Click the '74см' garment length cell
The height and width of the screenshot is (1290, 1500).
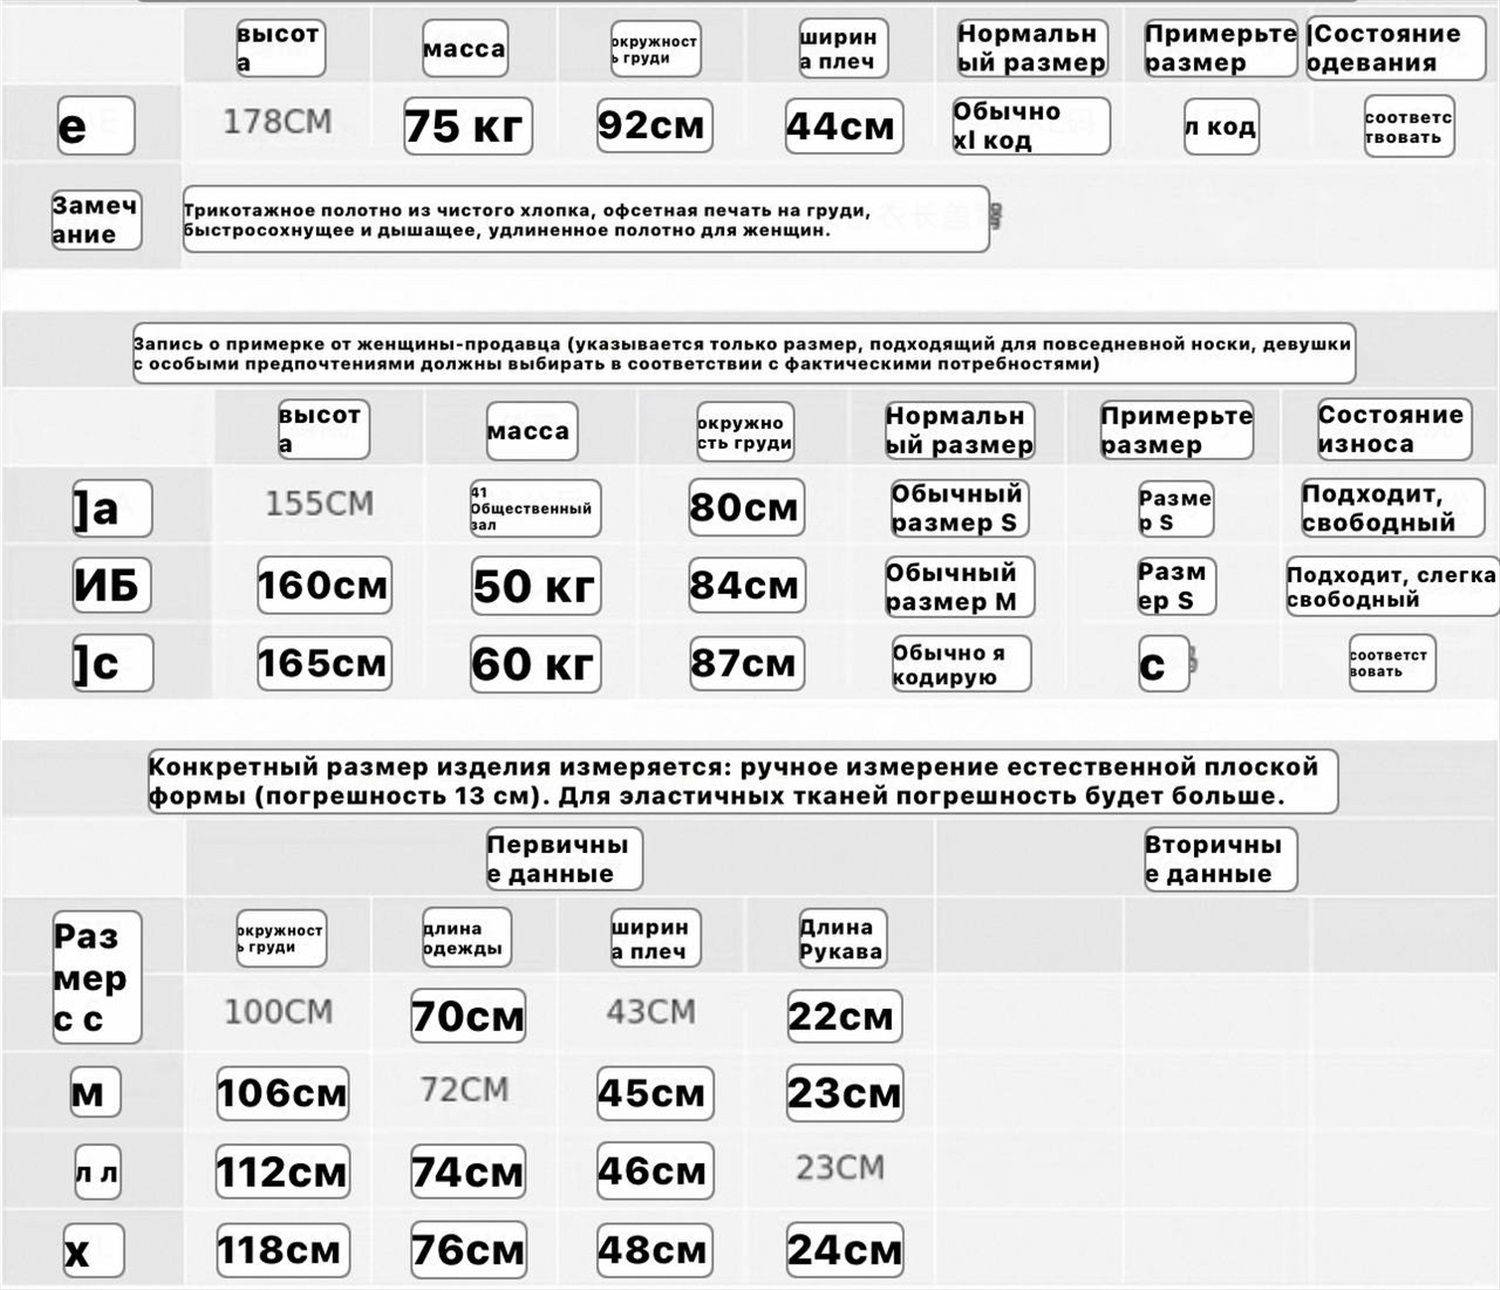[468, 1171]
